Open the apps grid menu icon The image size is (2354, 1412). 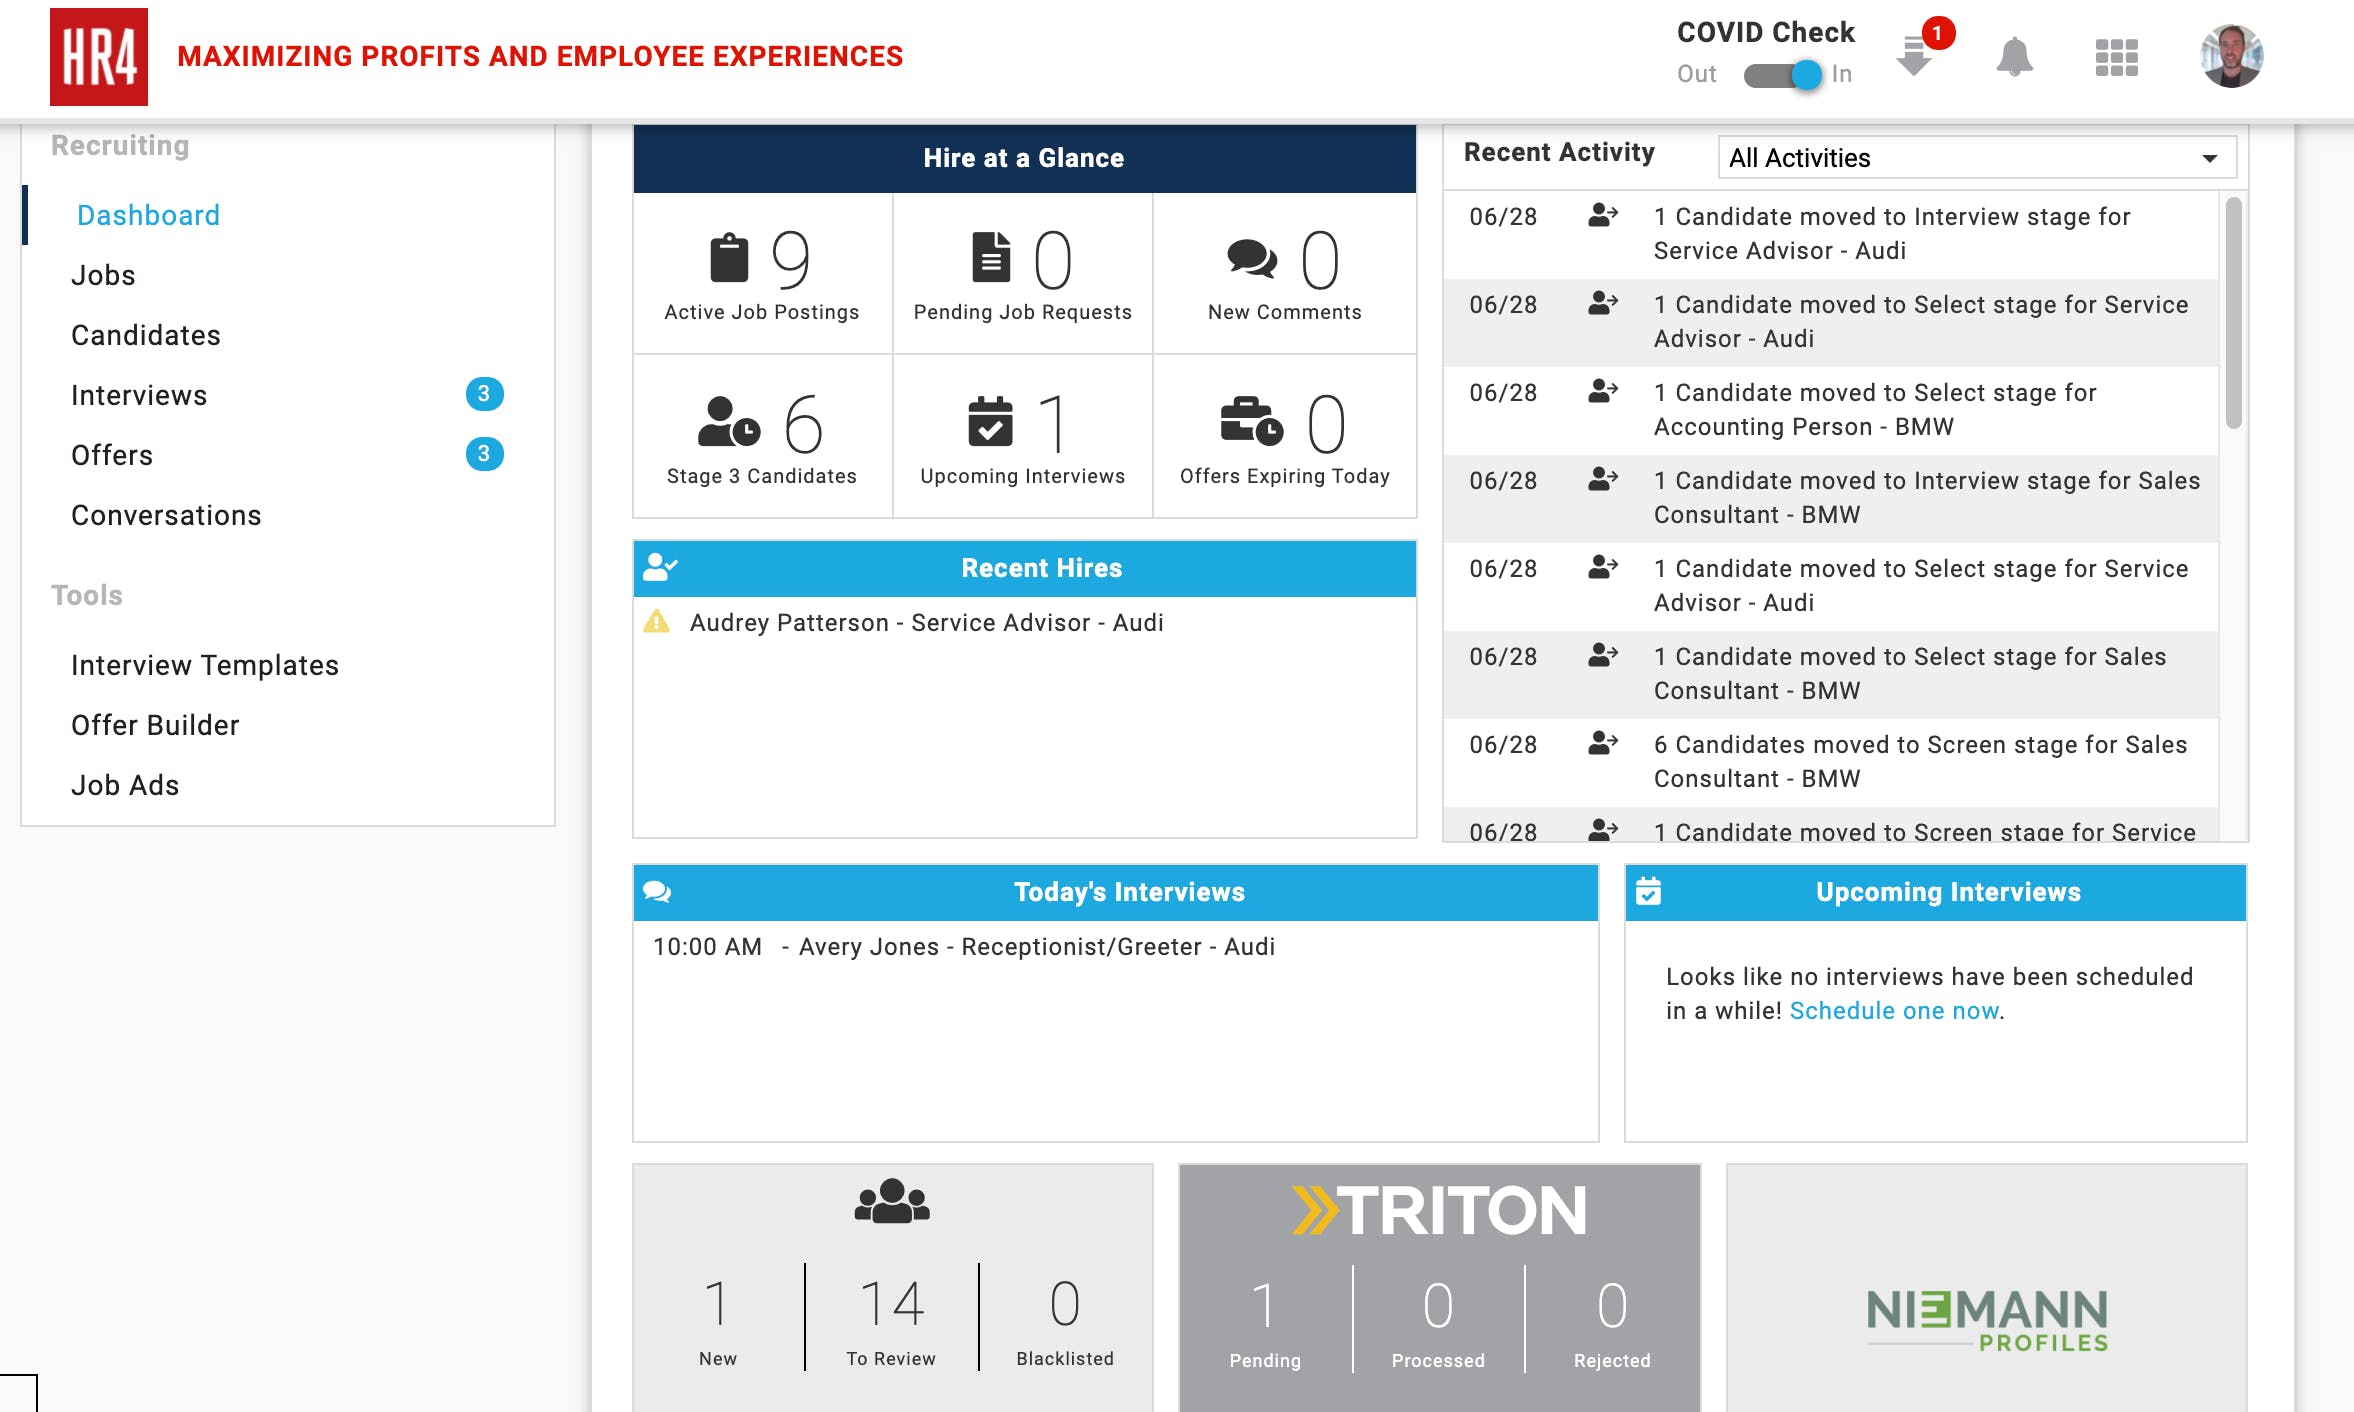coord(2116,57)
